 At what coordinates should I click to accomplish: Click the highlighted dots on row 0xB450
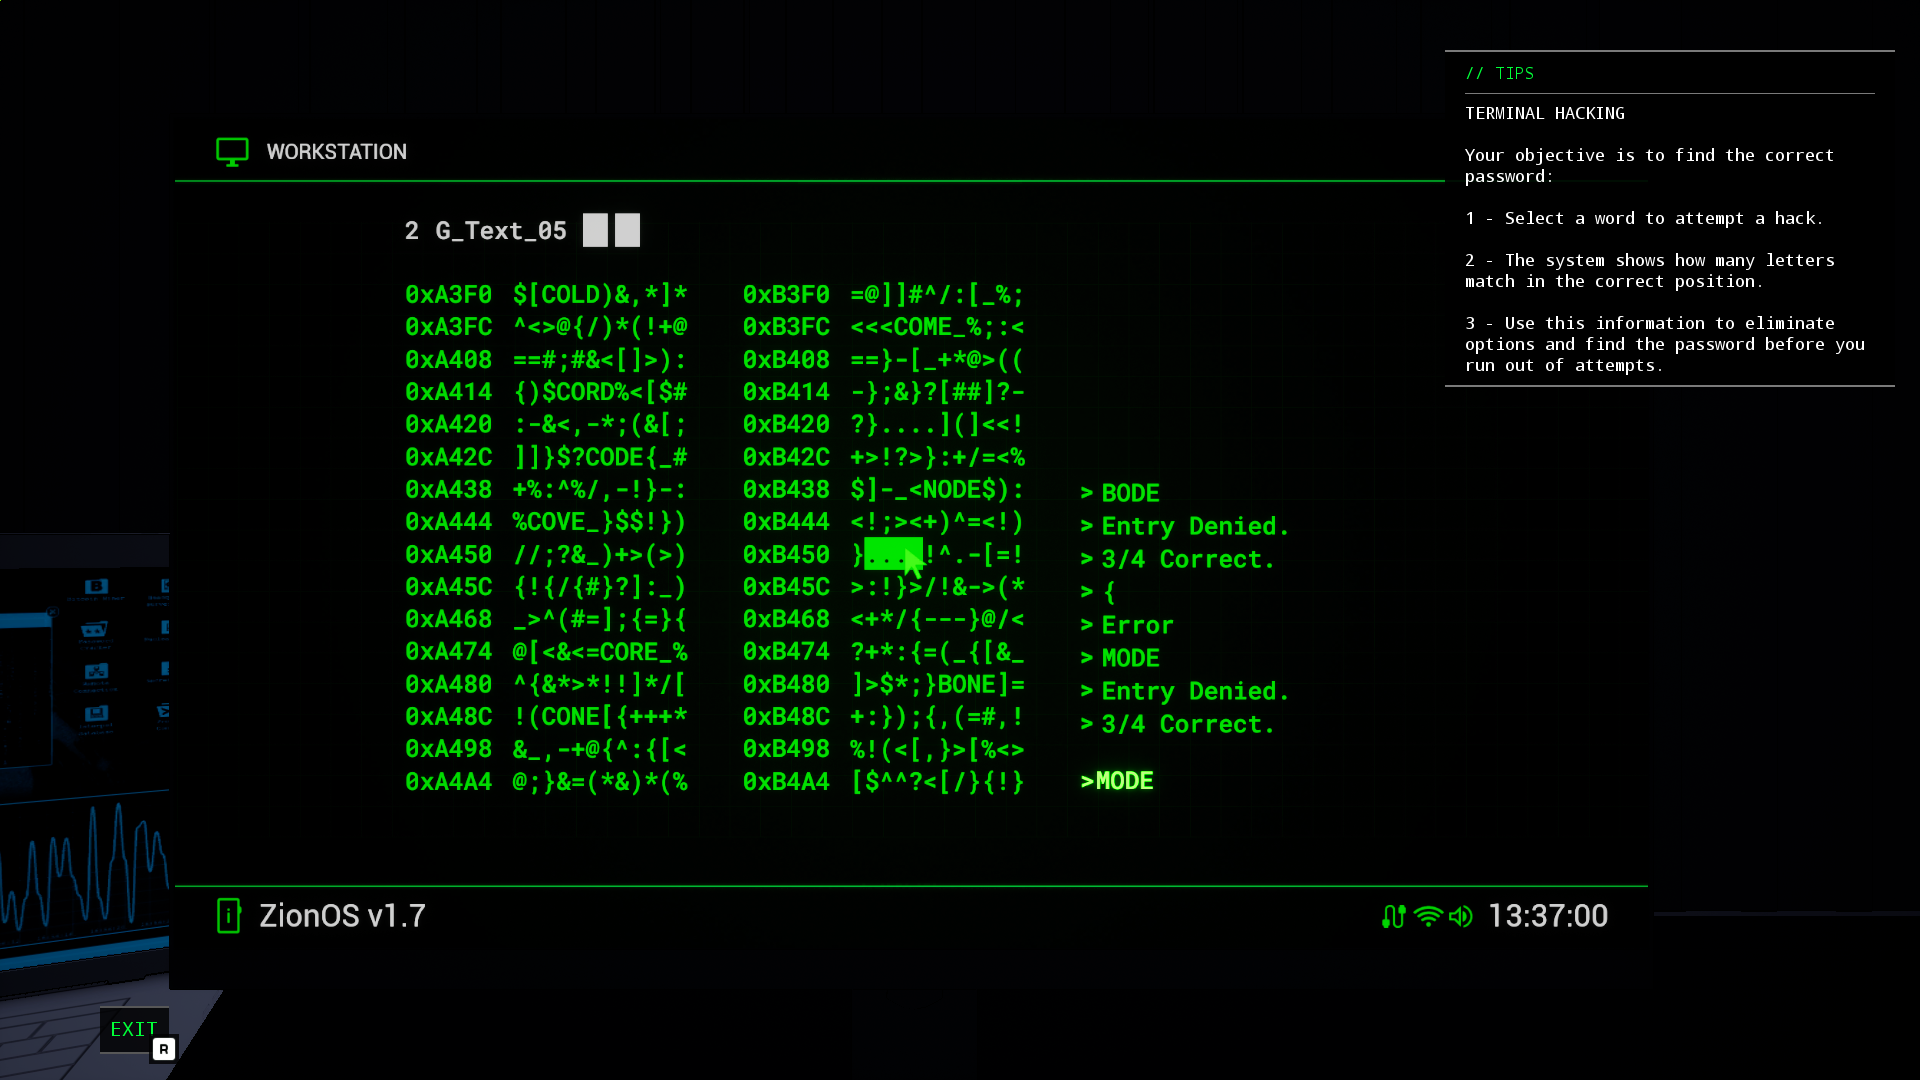894,555
